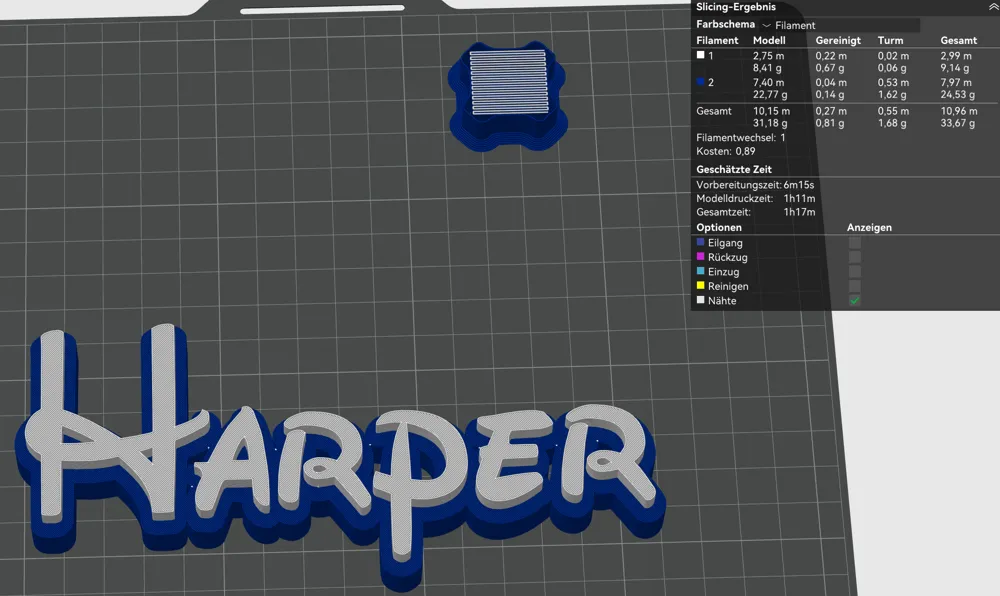Click the magenta Rückzug color swatch
The image size is (1000, 596).
(700, 257)
